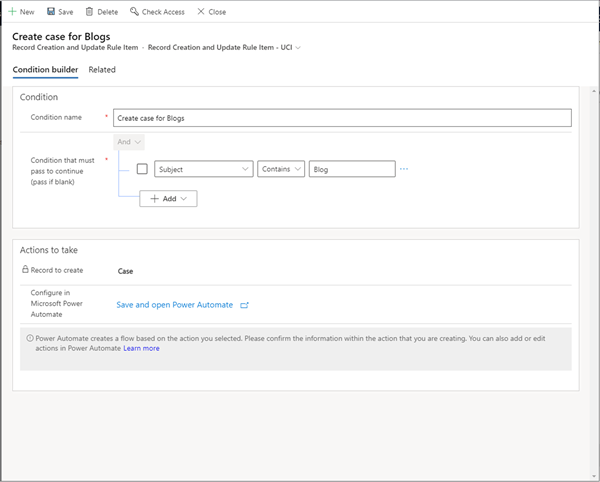Open the ellipsis menu for condition row
Image resolution: width=600 pixels, height=482 pixels.
tap(404, 169)
